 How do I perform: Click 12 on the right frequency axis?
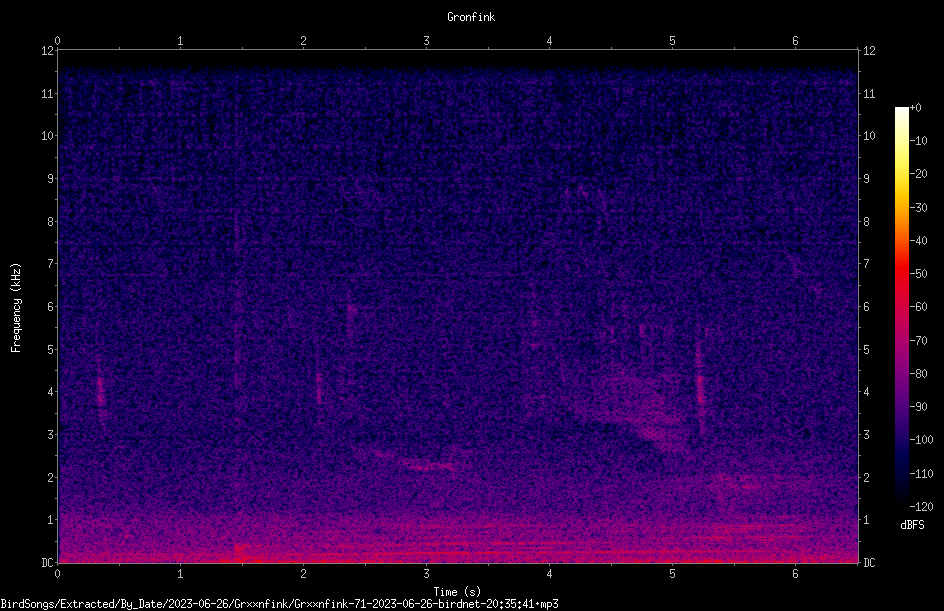coord(869,51)
